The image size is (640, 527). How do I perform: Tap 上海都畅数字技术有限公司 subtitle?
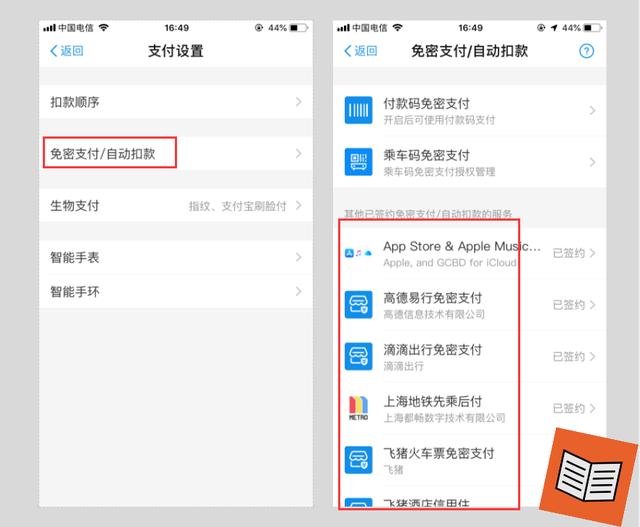coord(444,418)
